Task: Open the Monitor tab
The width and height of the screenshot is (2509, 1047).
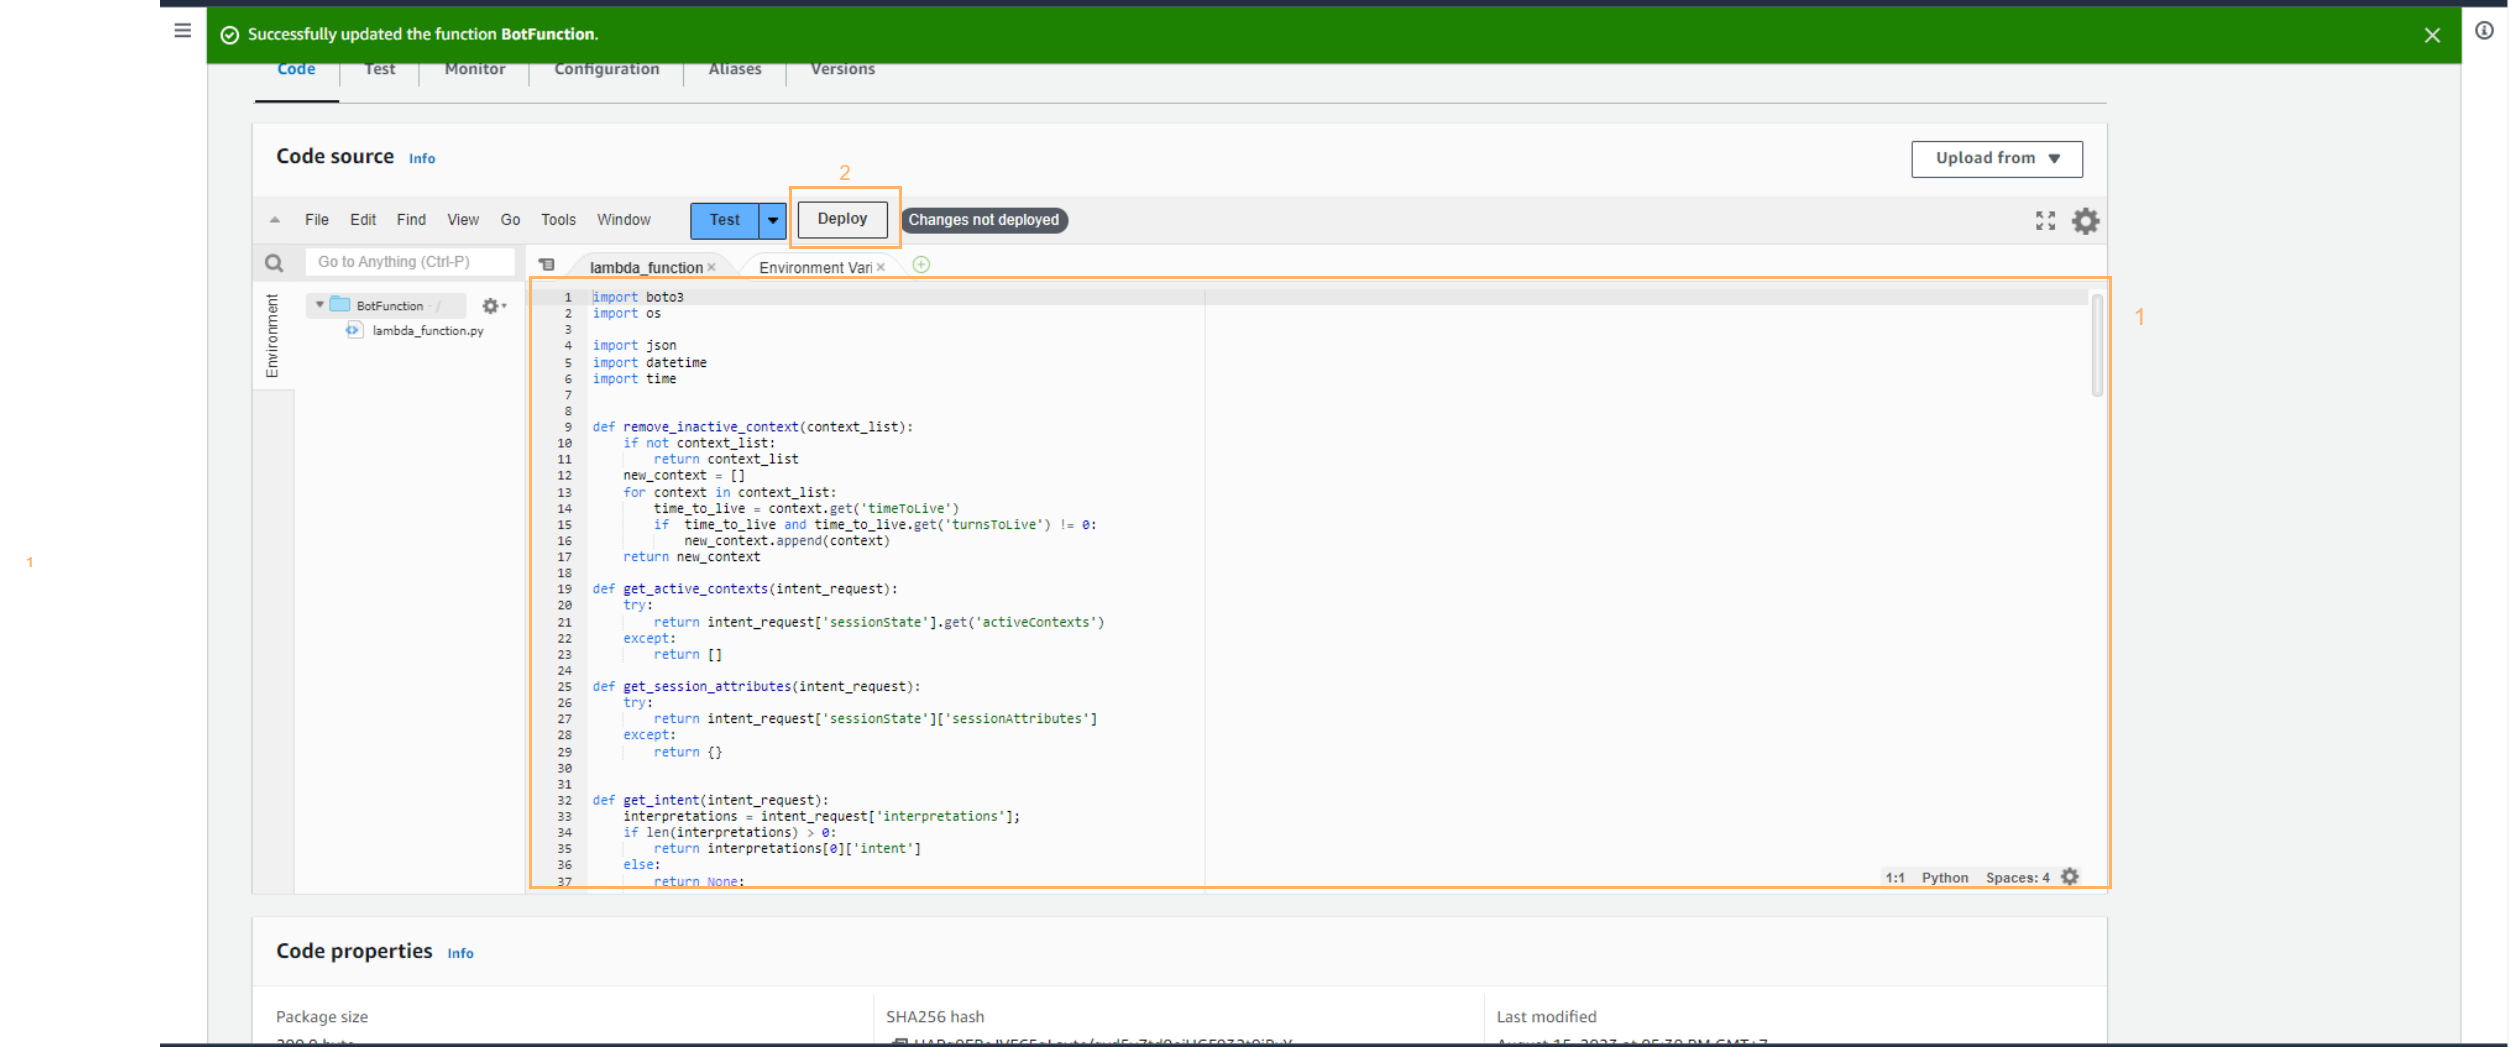Action: [x=474, y=69]
